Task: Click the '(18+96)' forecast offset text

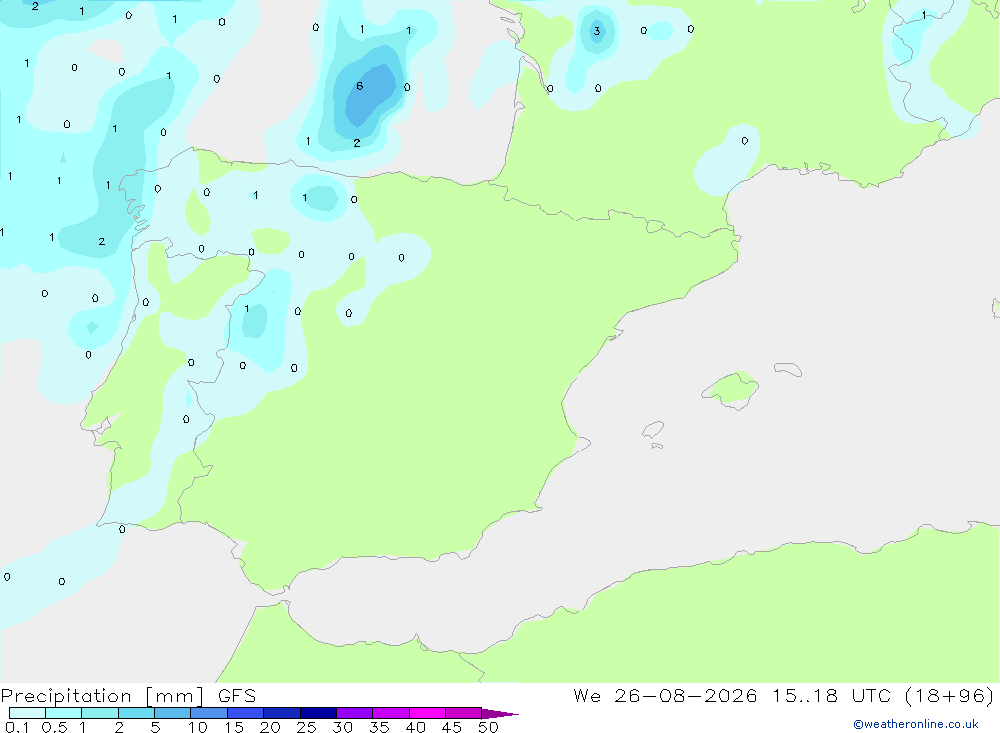Action: point(950,695)
